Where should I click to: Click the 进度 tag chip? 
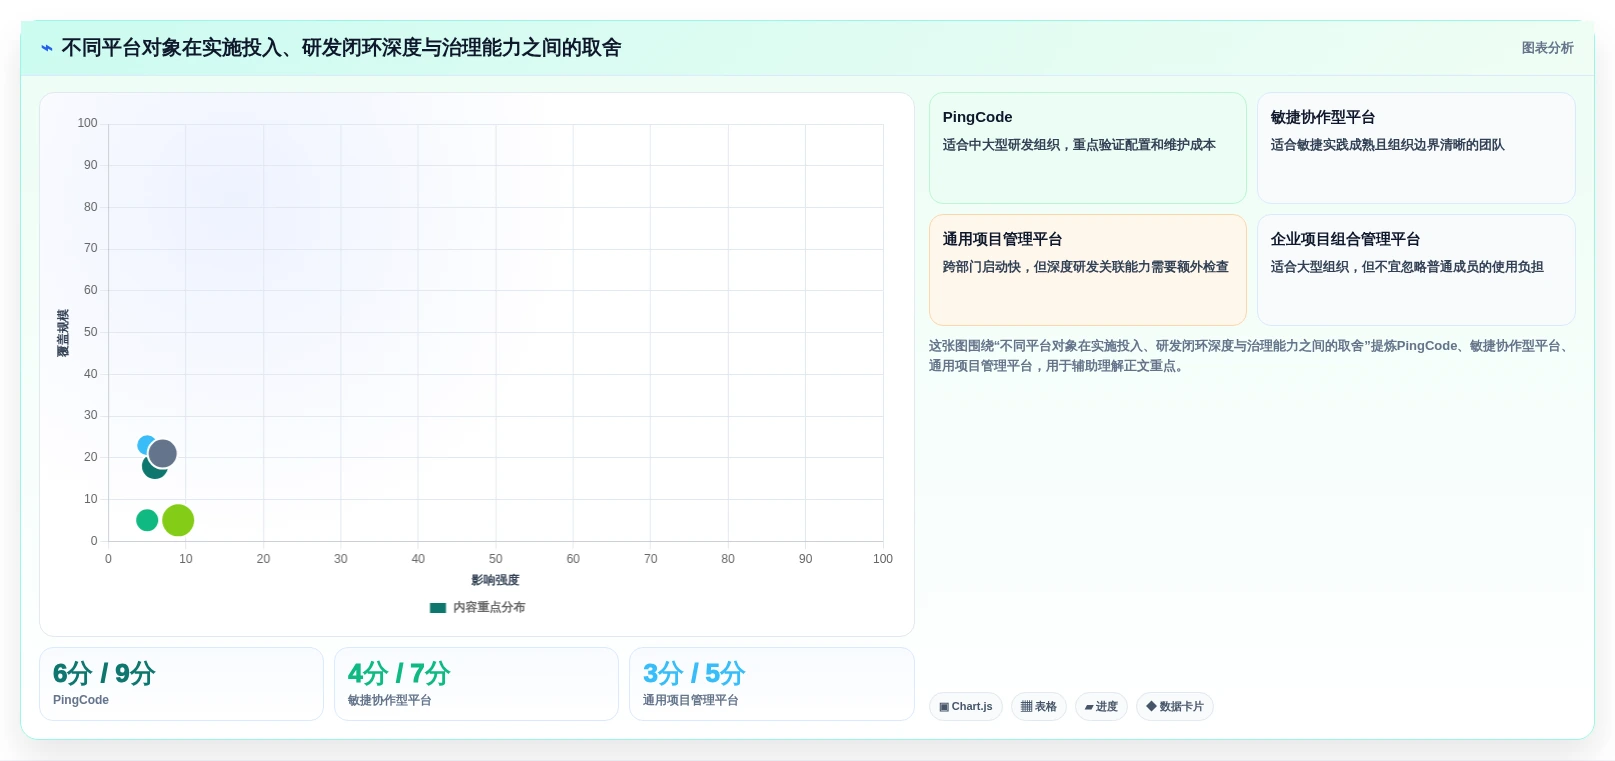pyautogui.click(x=1101, y=706)
